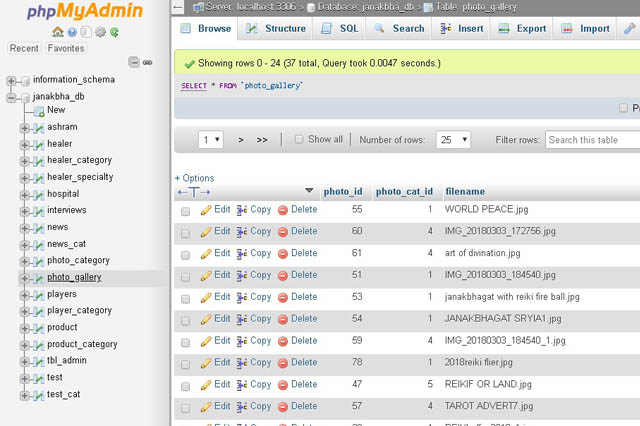The height and width of the screenshot is (426, 640).
Task: Click the Copy icon for 2018reiki flier.jpg row
Action: [242, 363]
